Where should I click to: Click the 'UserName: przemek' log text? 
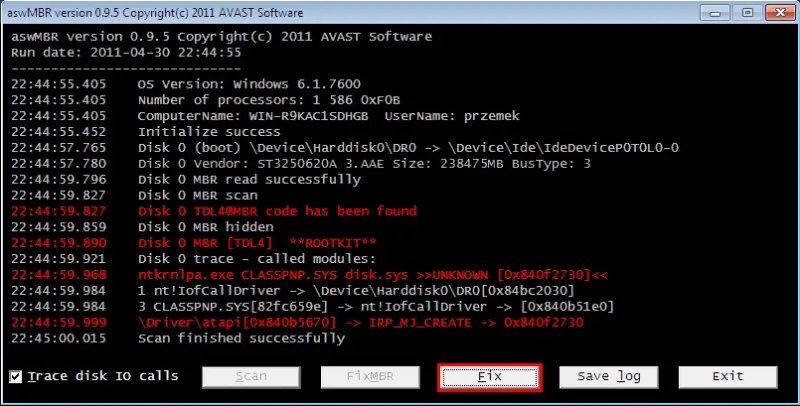pos(452,116)
